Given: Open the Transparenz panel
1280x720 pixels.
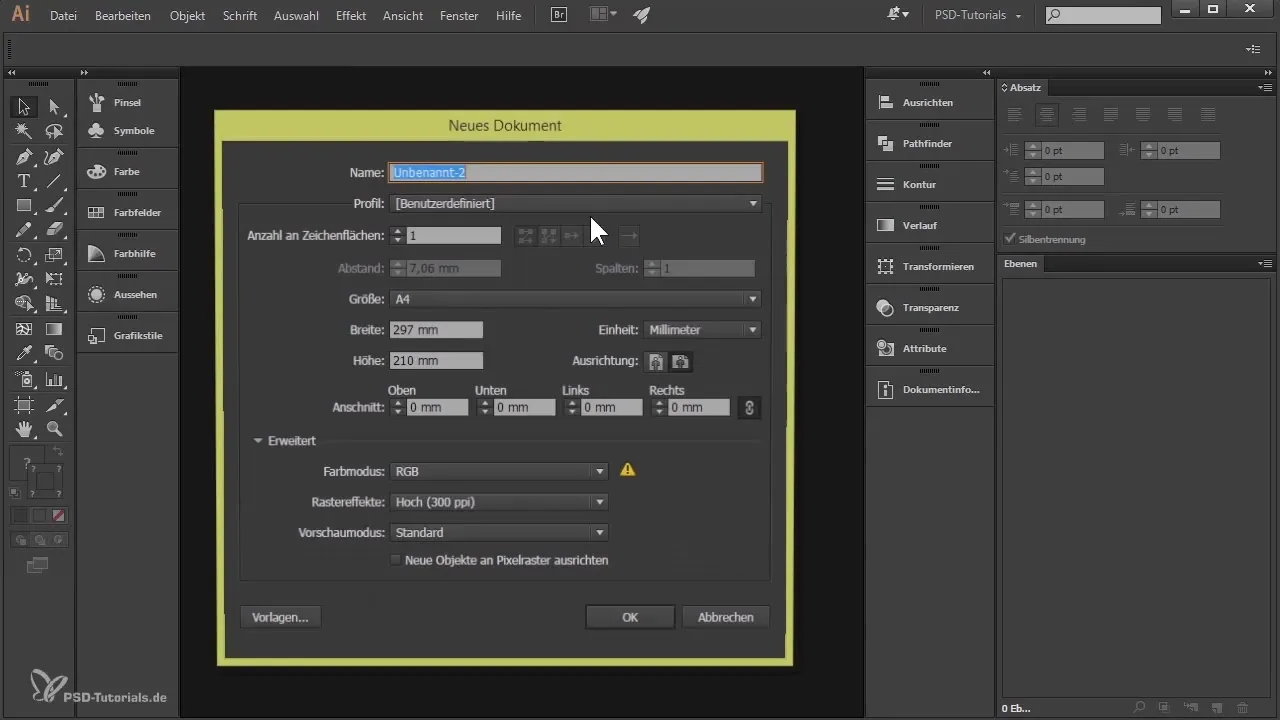Looking at the screenshot, I should 930,308.
